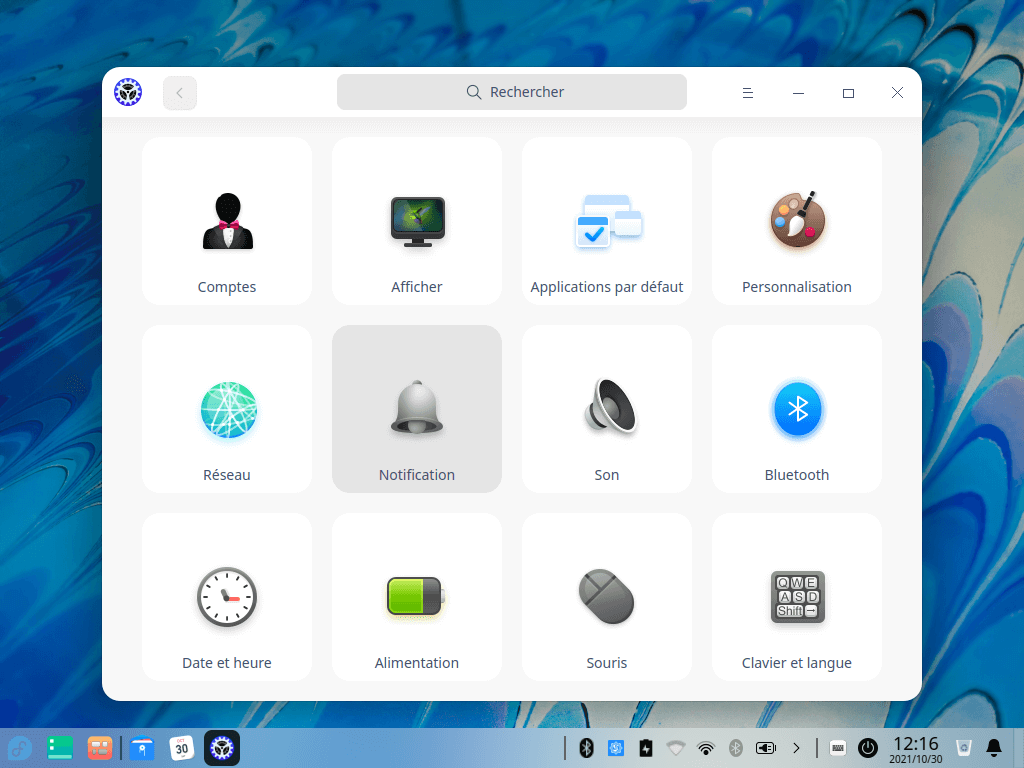Image resolution: width=1024 pixels, height=768 pixels.
Task: Close the Control Center window
Action: [x=897, y=93]
